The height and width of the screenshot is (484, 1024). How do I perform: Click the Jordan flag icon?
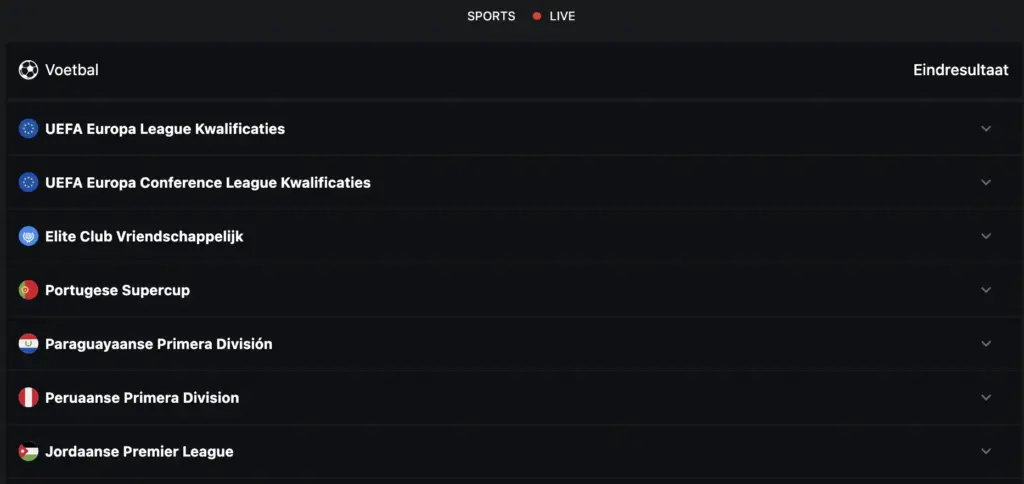click(x=28, y=451)
